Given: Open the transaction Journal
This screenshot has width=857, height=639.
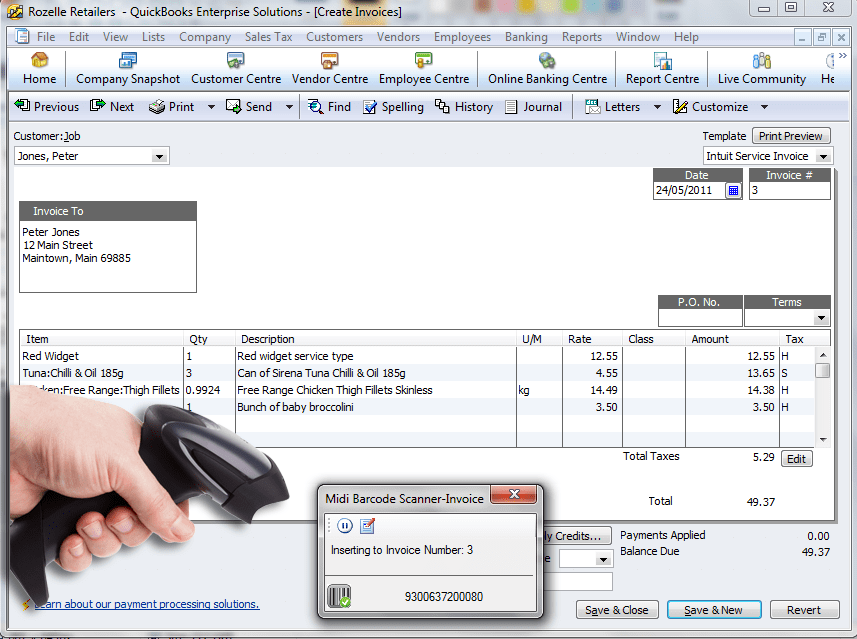Looking at the screenshot, I should (x=511, y=106).
